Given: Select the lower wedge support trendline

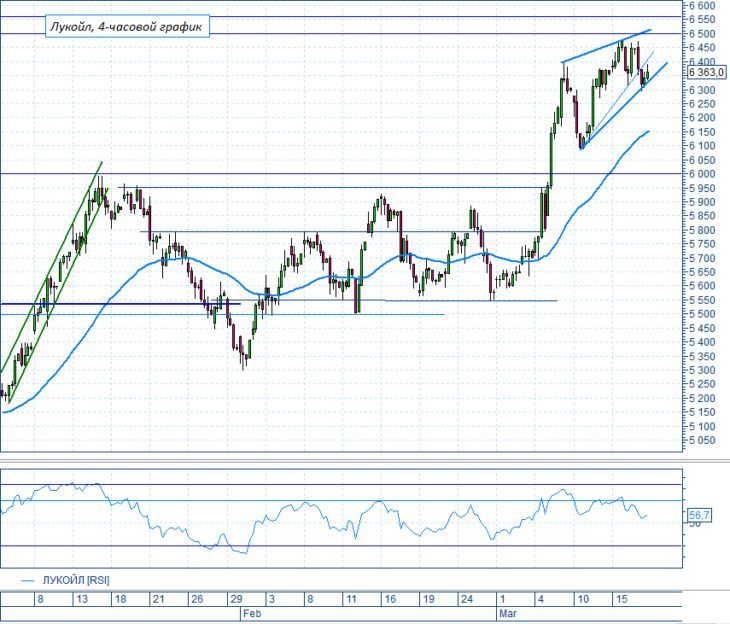Looking at the screenshot, I should pos(624,105).
